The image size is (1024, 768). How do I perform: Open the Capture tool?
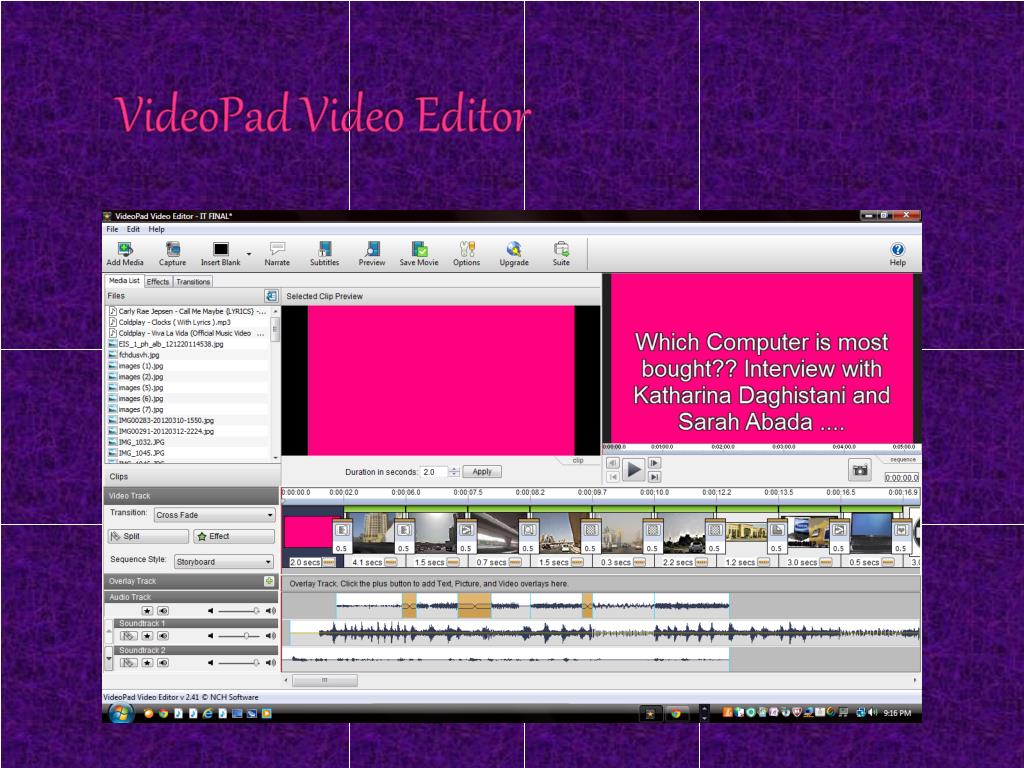point(172,253)
